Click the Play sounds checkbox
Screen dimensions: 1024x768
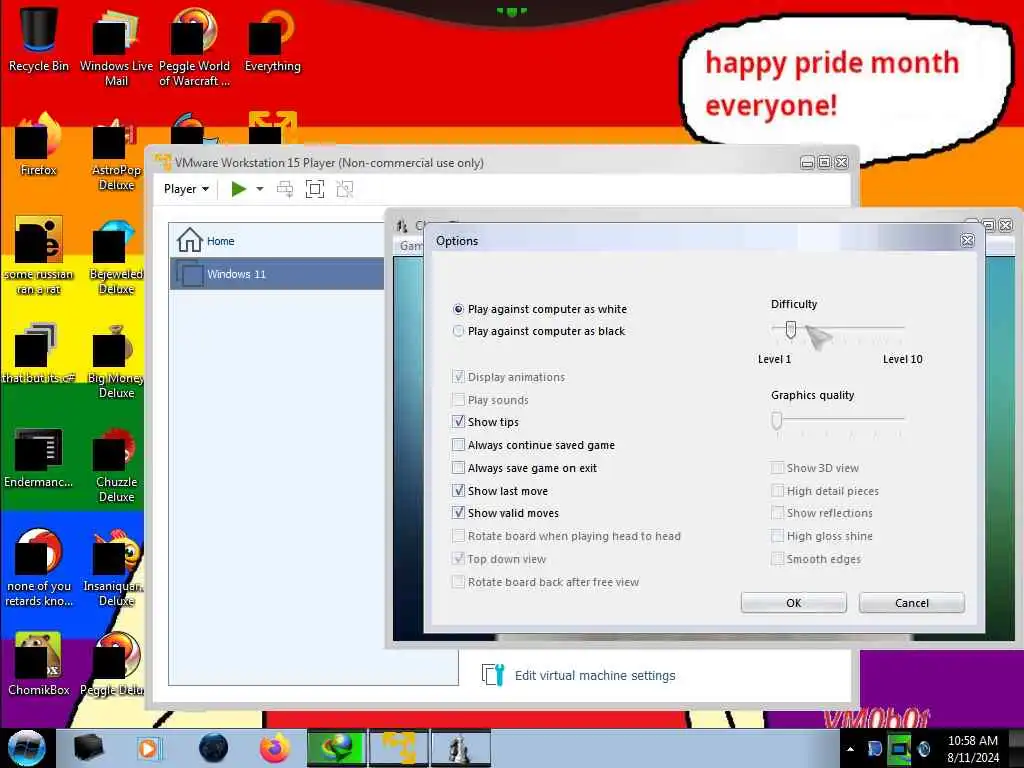[x=458, y=400]
